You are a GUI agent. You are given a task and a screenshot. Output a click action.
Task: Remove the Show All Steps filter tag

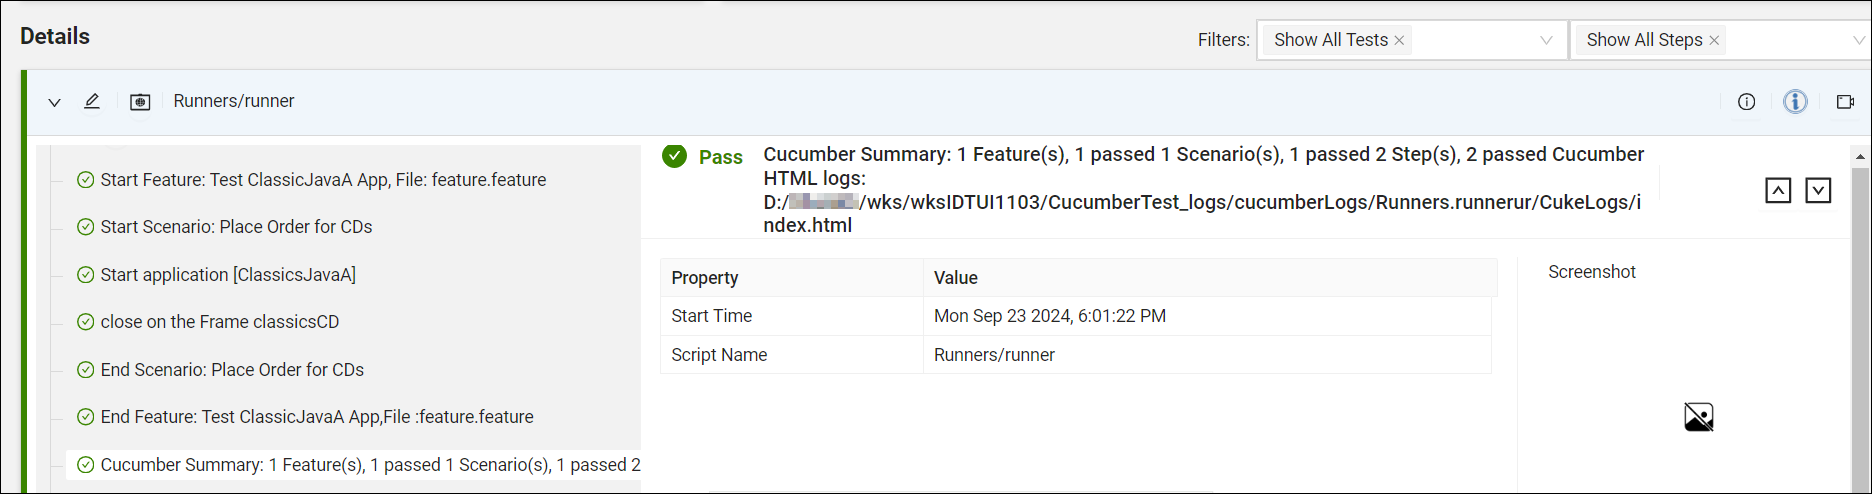[1714, 40]
